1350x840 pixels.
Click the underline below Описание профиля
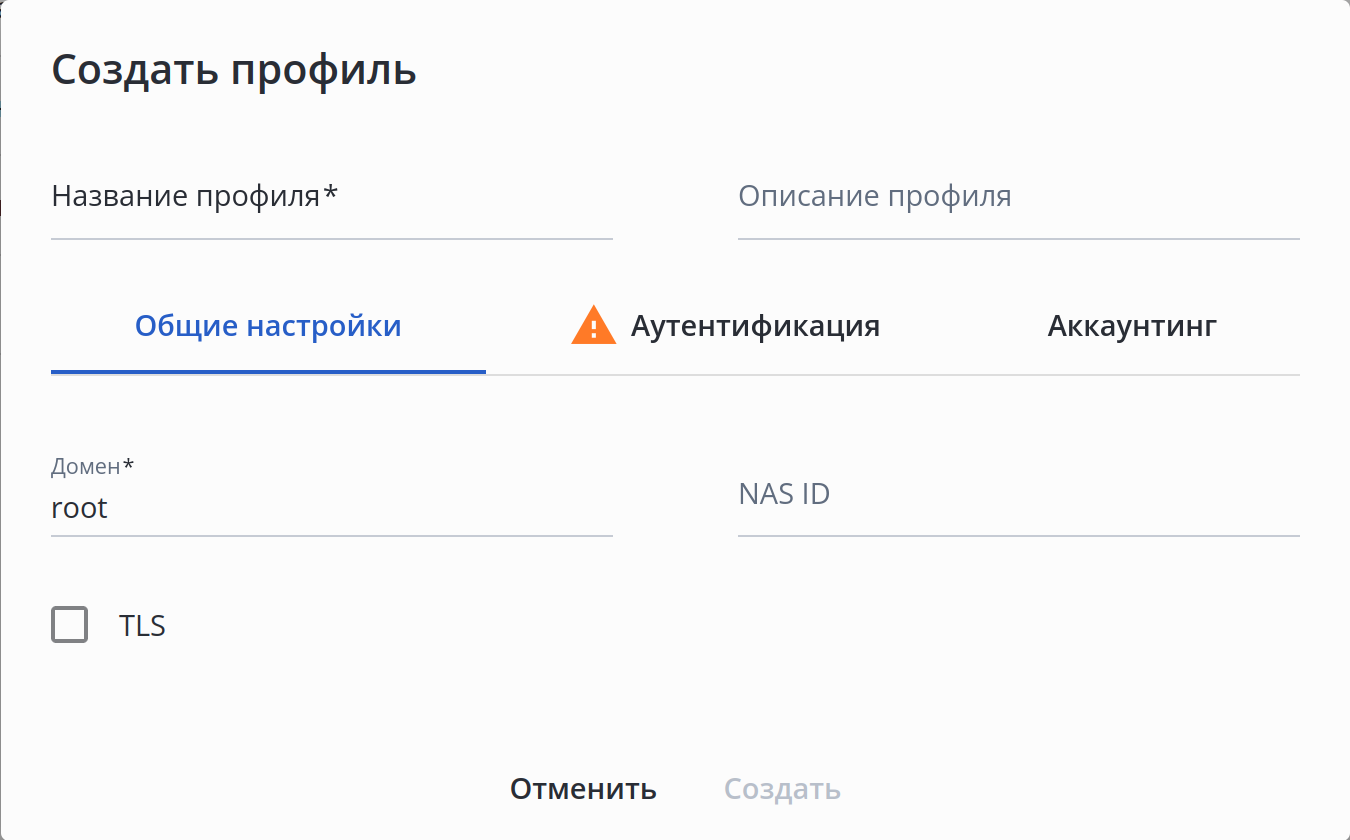coord(1018,239)
